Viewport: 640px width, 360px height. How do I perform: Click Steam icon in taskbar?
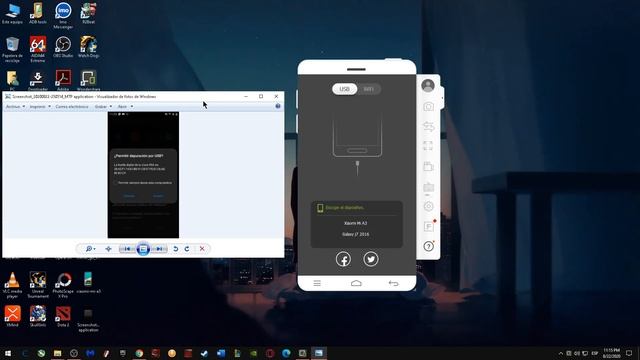pos(204,353)
